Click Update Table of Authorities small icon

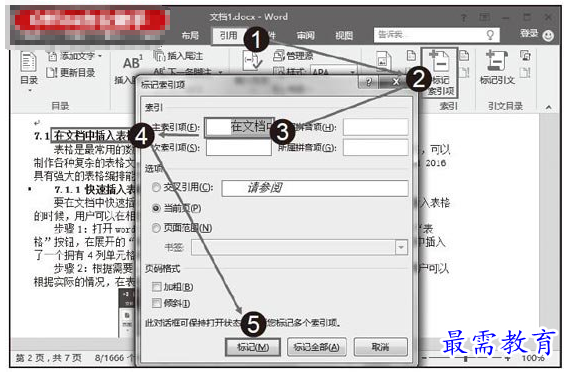[x=525, y=72]
